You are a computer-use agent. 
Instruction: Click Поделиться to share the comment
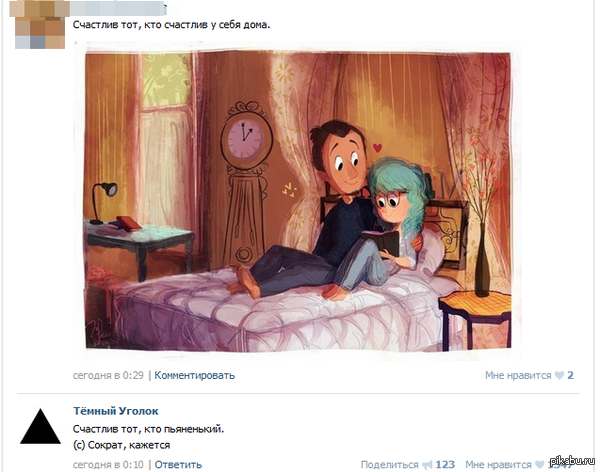coord(390,465)
